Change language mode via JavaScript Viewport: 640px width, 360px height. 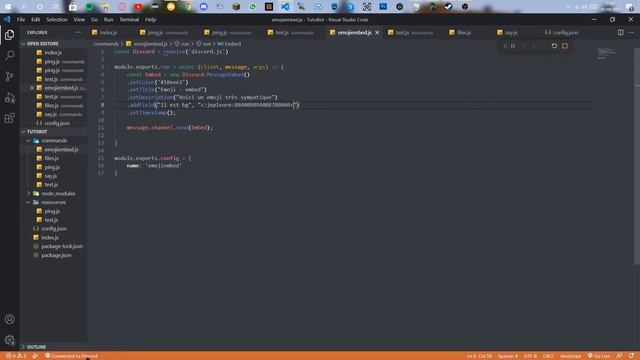point(570,356)
